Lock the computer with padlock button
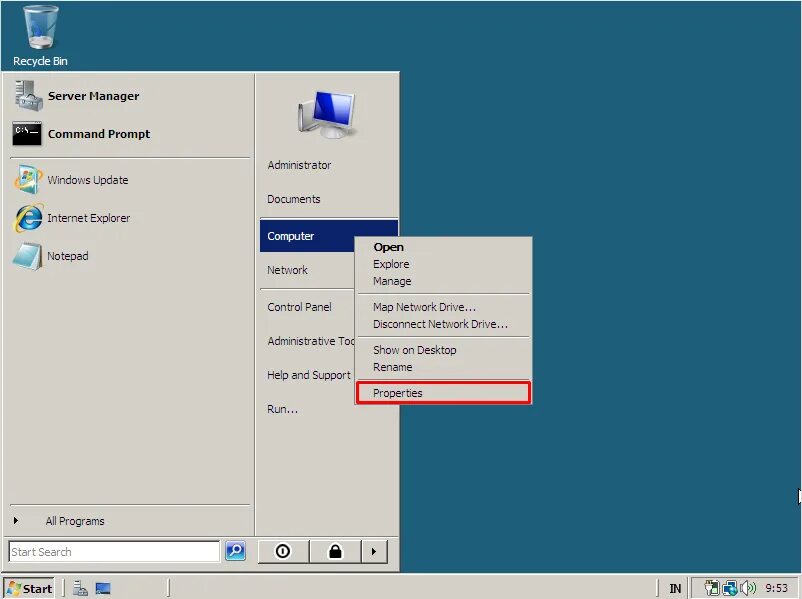Screen dimensions: 802x599 [x=336, y=551]
